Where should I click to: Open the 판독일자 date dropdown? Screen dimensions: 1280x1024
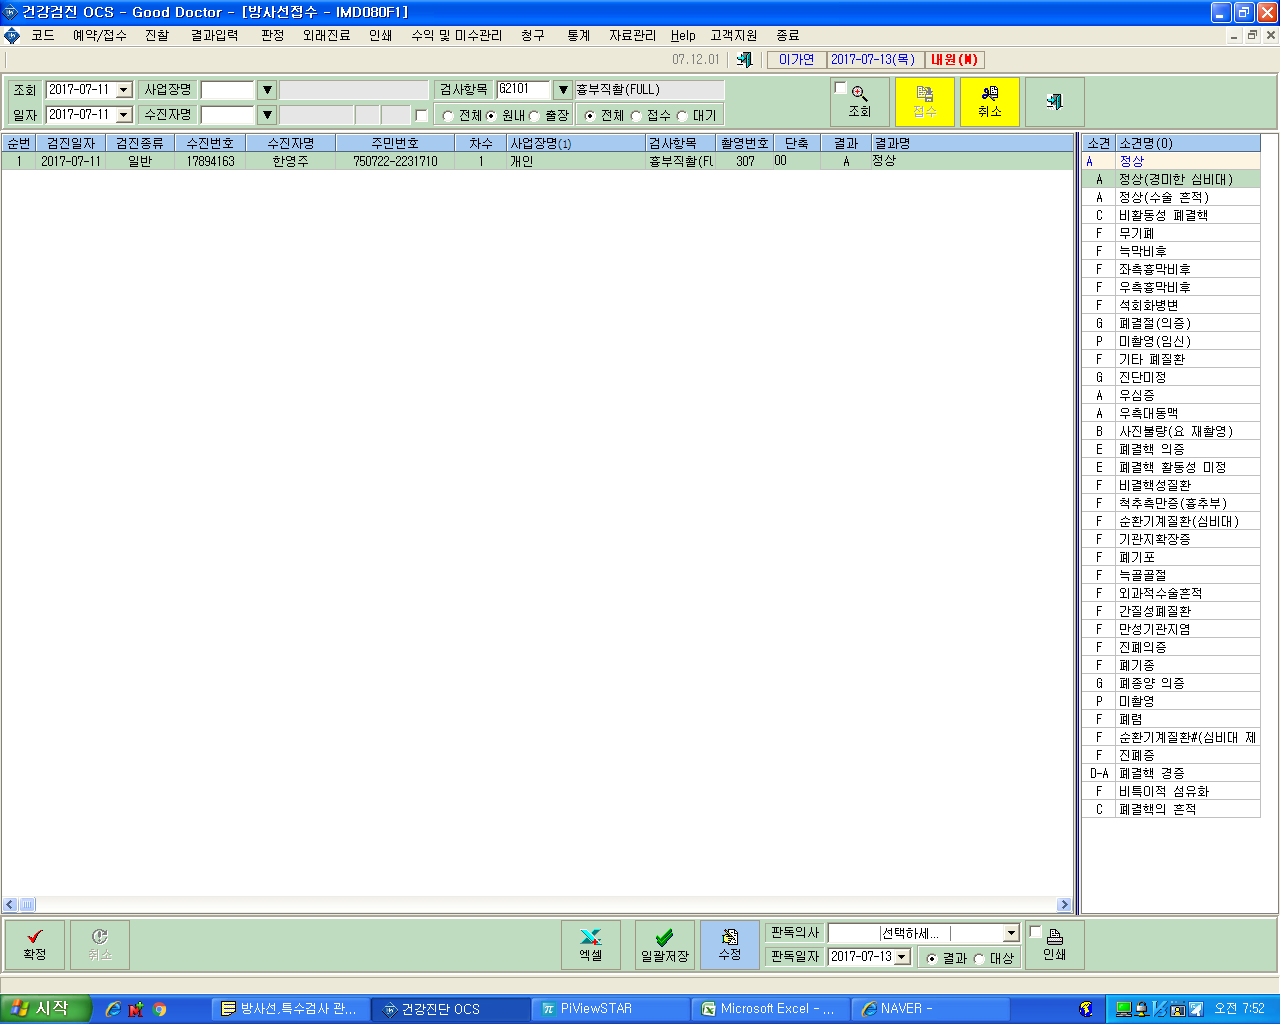(x=902, y=957)
